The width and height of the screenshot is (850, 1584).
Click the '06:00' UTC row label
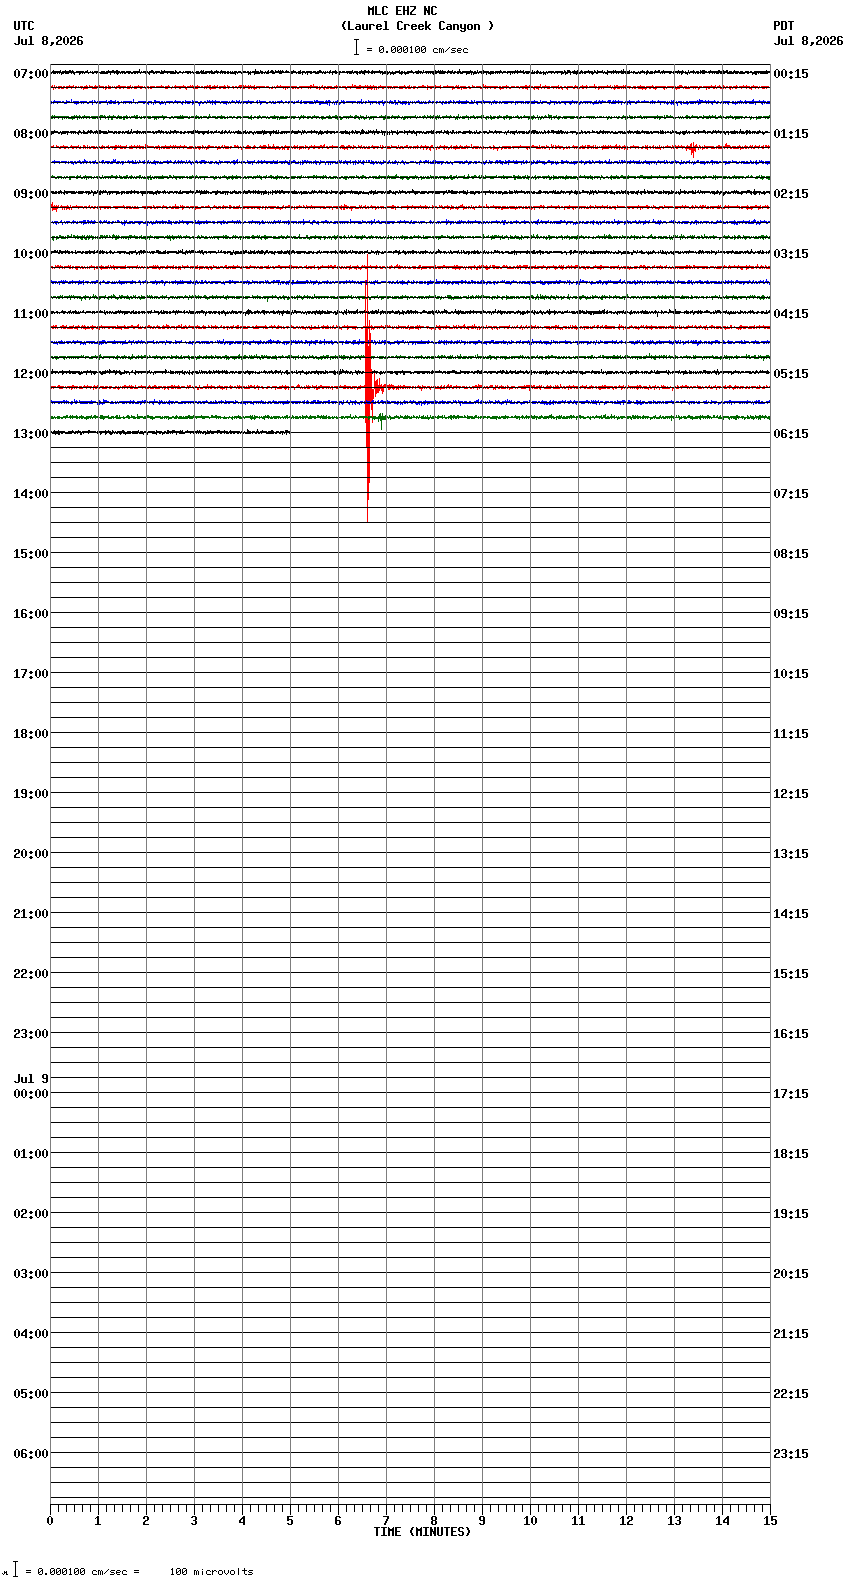click(31, 1453)
